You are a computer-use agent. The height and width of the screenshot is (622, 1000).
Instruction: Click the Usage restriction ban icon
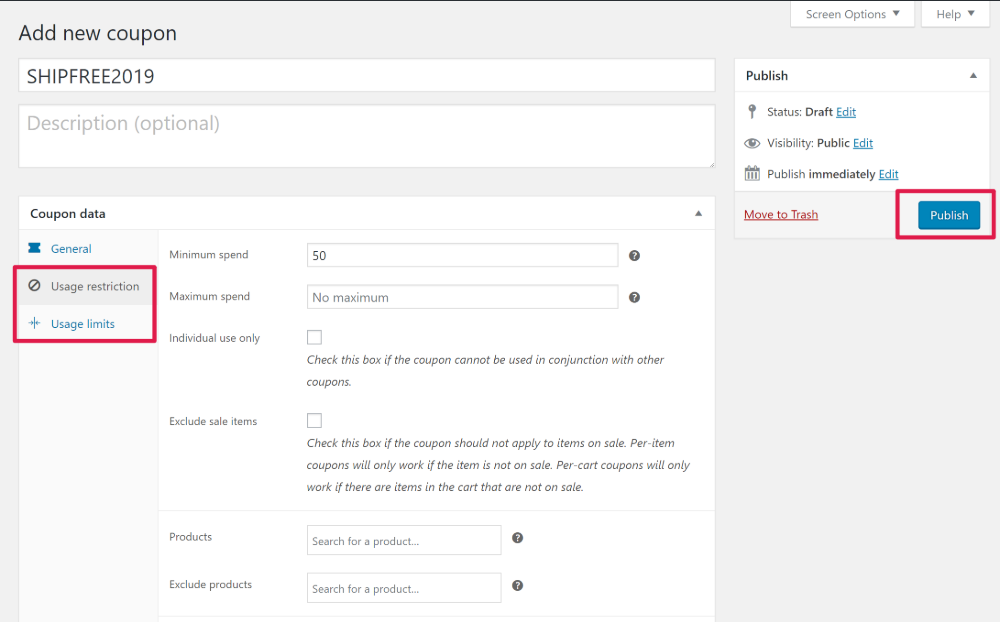pyautogui.click(x=34, y=285)
